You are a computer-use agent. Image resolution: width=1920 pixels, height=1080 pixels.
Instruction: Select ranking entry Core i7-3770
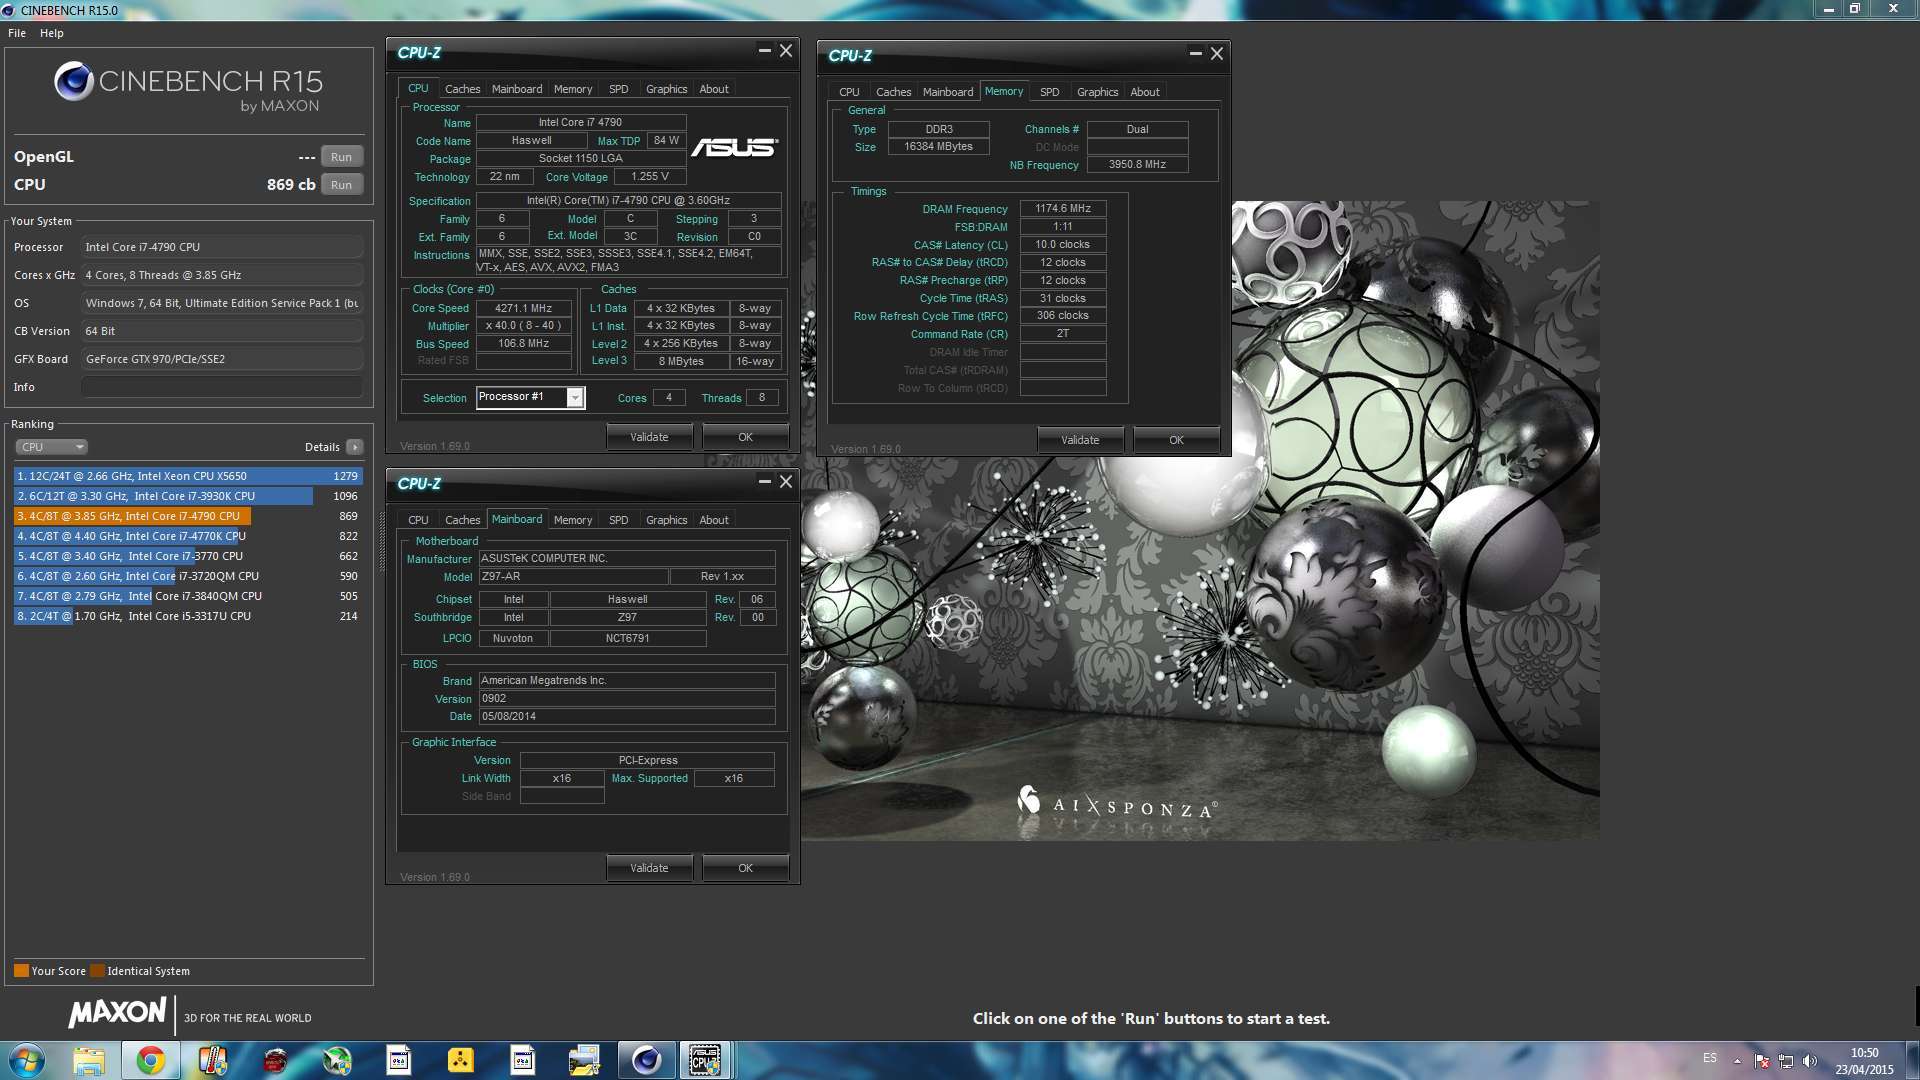pyautogui.click(x=188, y=556)
